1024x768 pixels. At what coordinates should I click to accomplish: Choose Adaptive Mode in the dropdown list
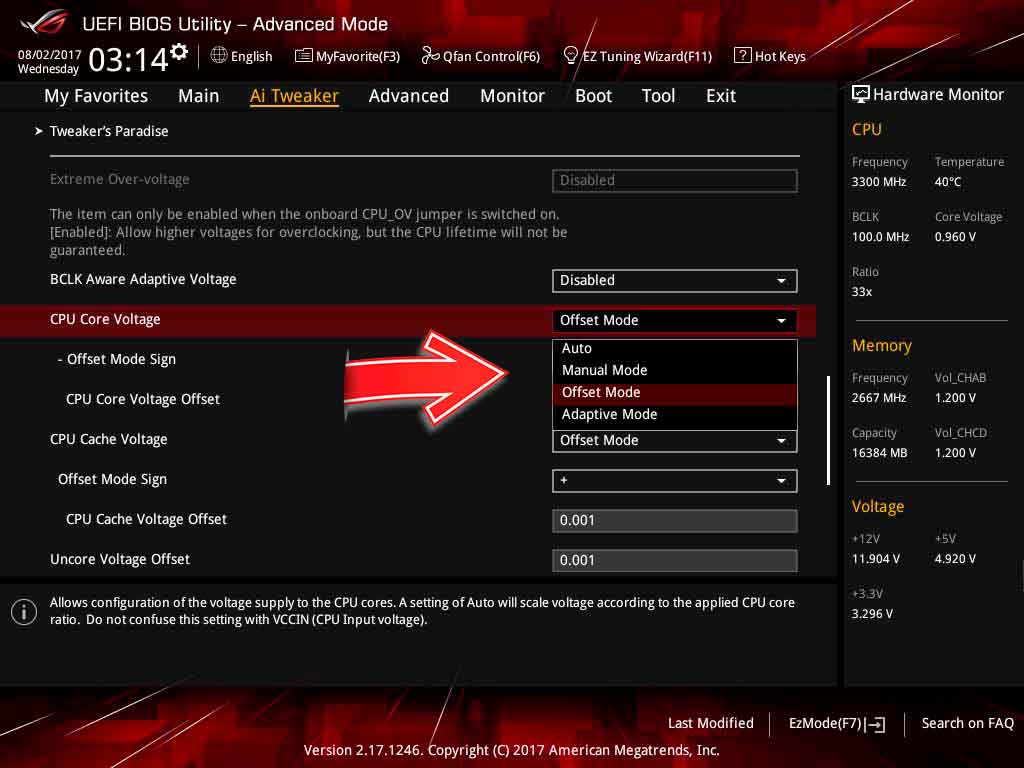click(x=675, y=415)
